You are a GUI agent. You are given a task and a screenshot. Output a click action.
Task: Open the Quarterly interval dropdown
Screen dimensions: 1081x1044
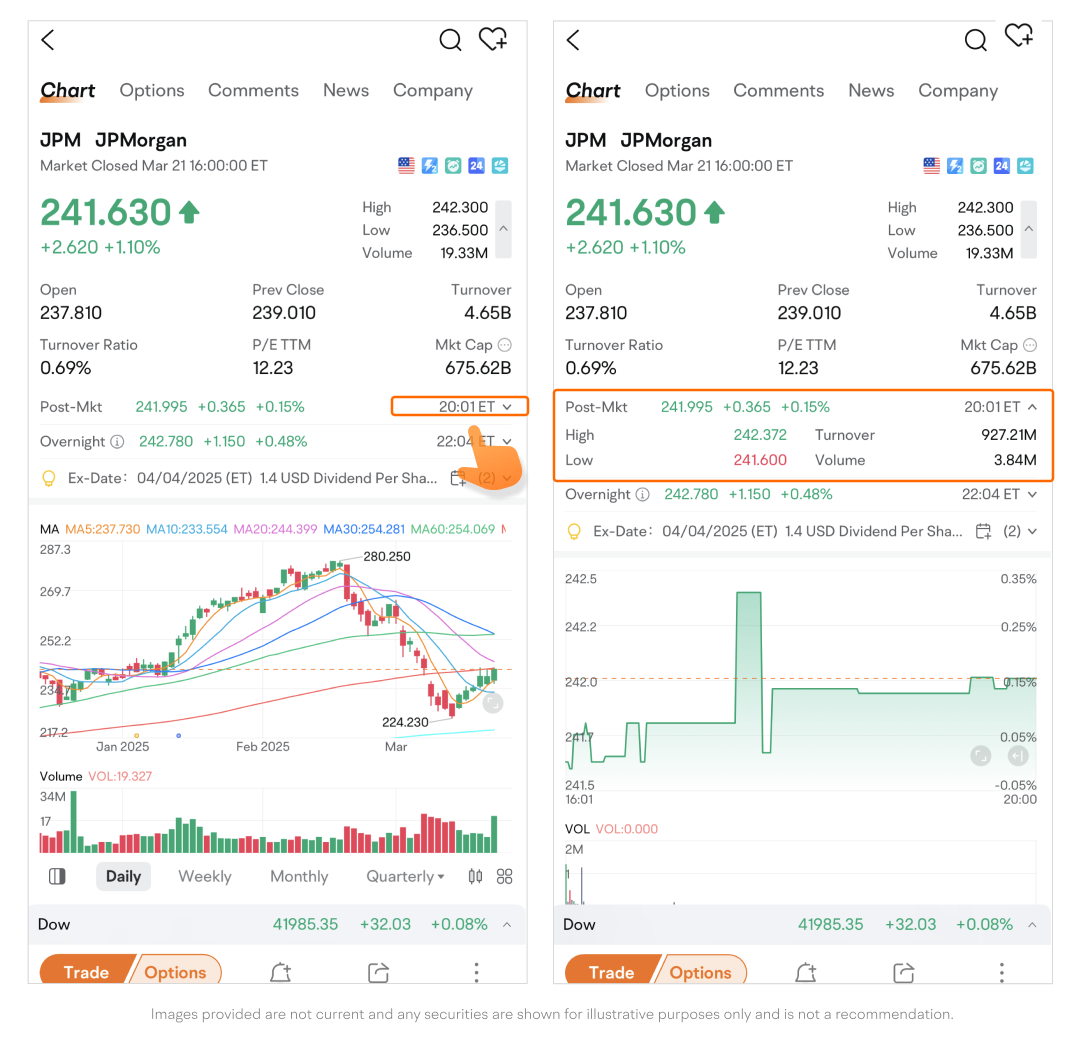[405, 876]
